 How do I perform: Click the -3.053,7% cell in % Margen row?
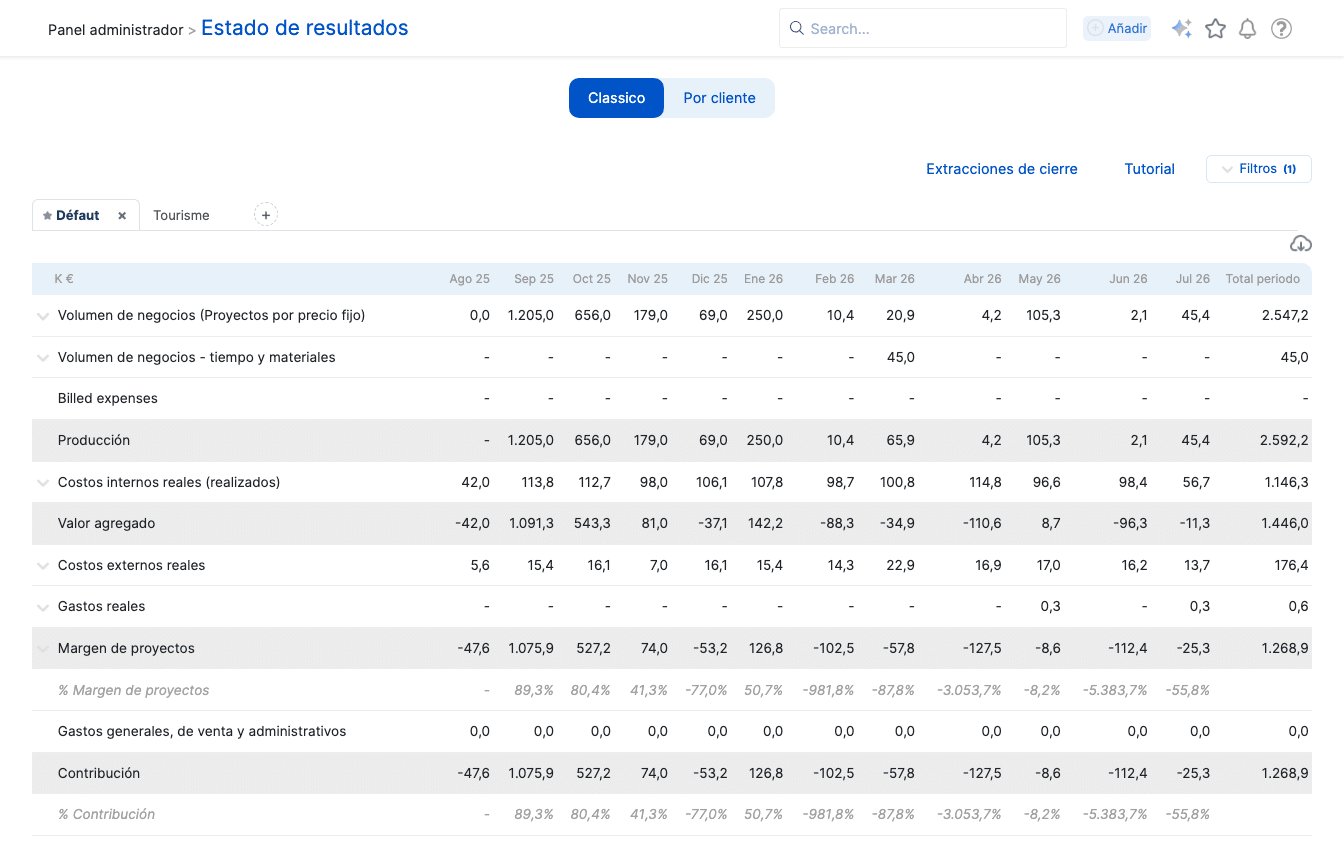point(969,690)
